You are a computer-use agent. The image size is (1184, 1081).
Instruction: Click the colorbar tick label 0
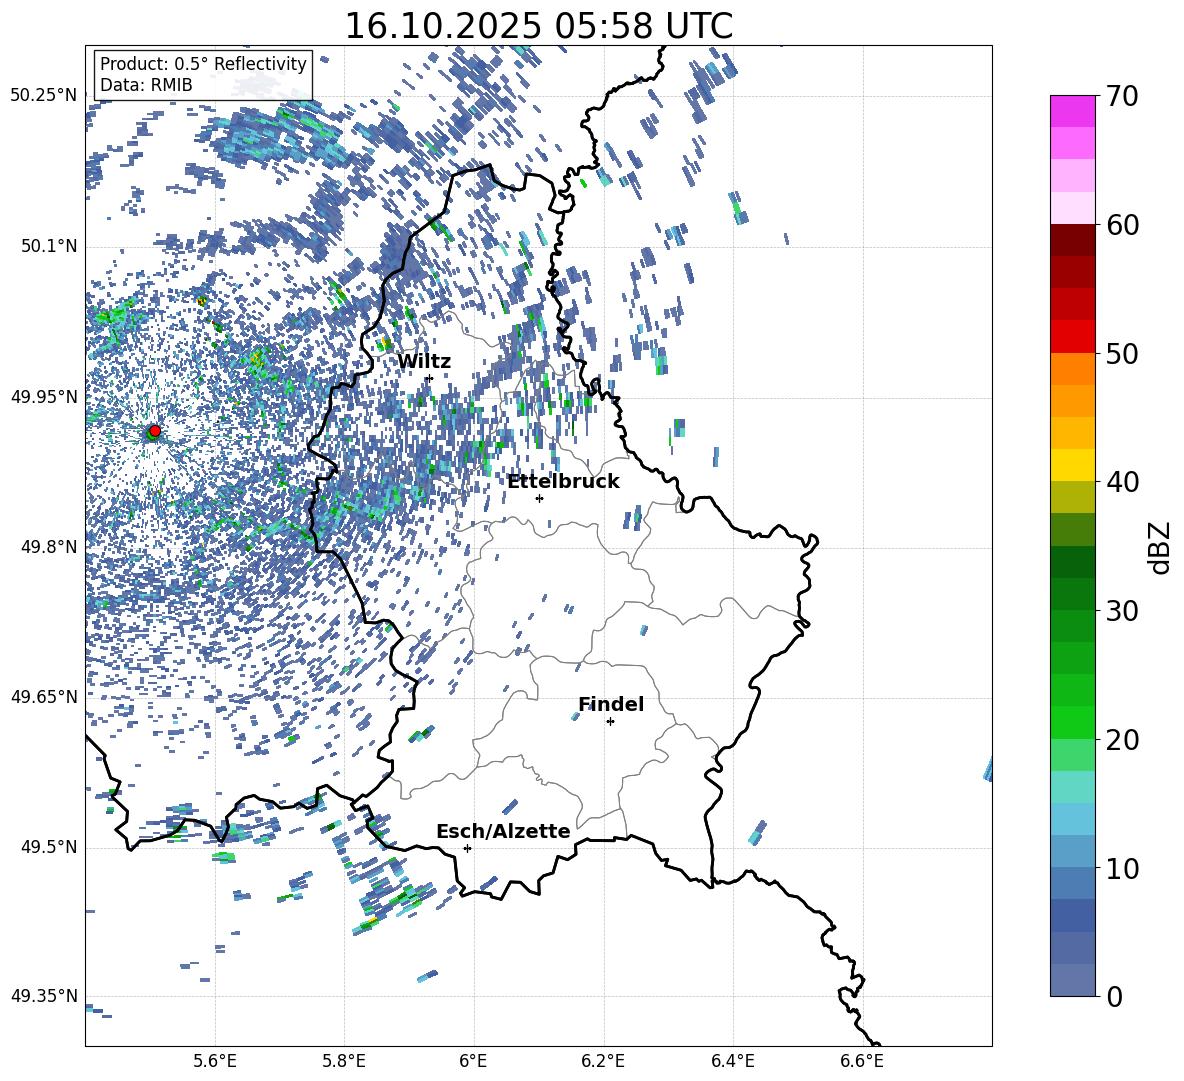point(1114,997)
